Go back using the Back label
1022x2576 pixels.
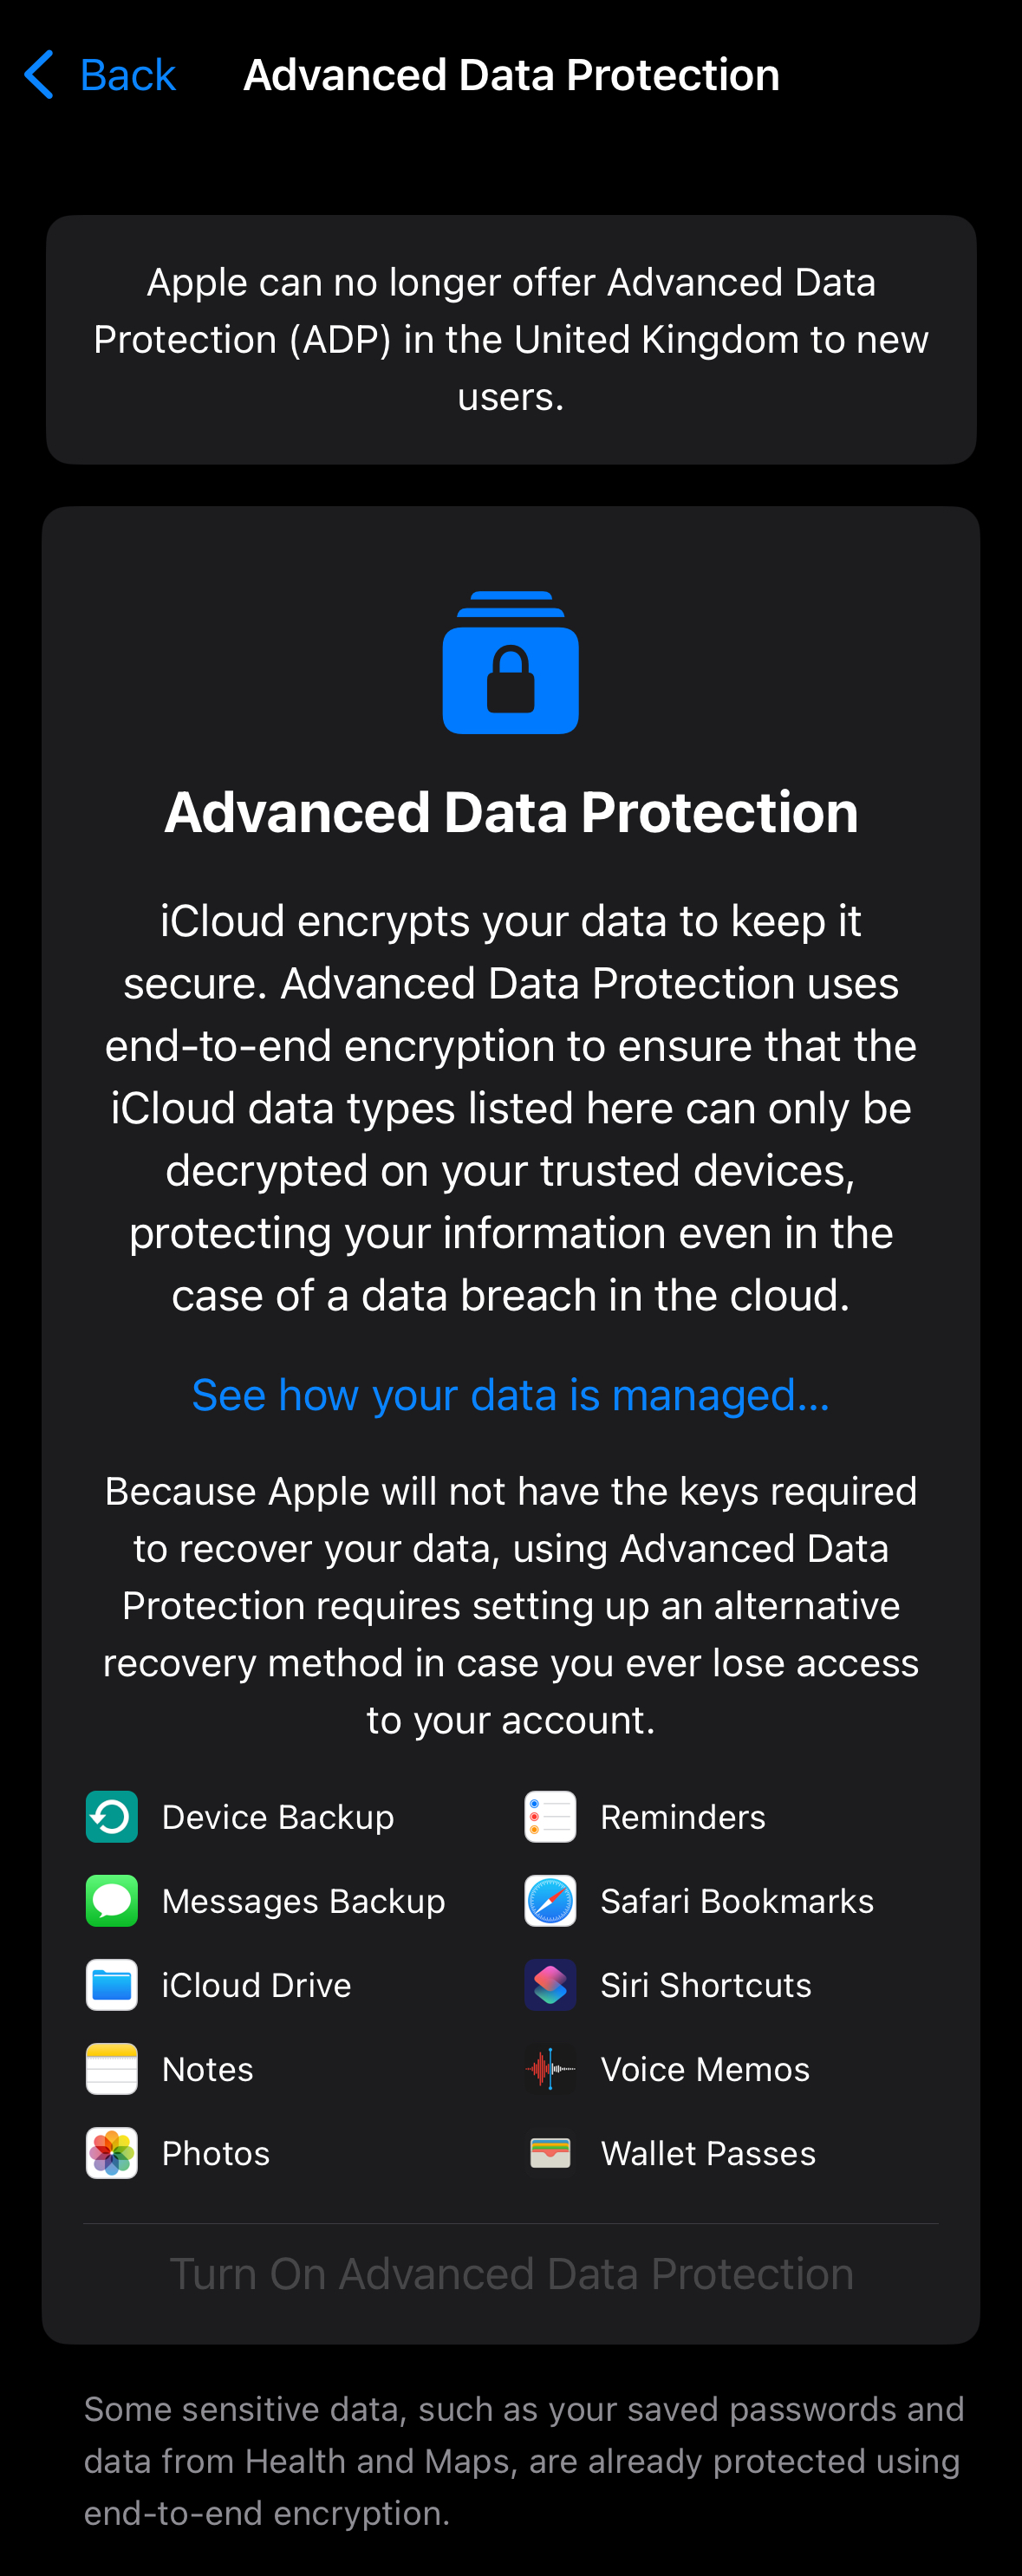[x=127, y=75]
